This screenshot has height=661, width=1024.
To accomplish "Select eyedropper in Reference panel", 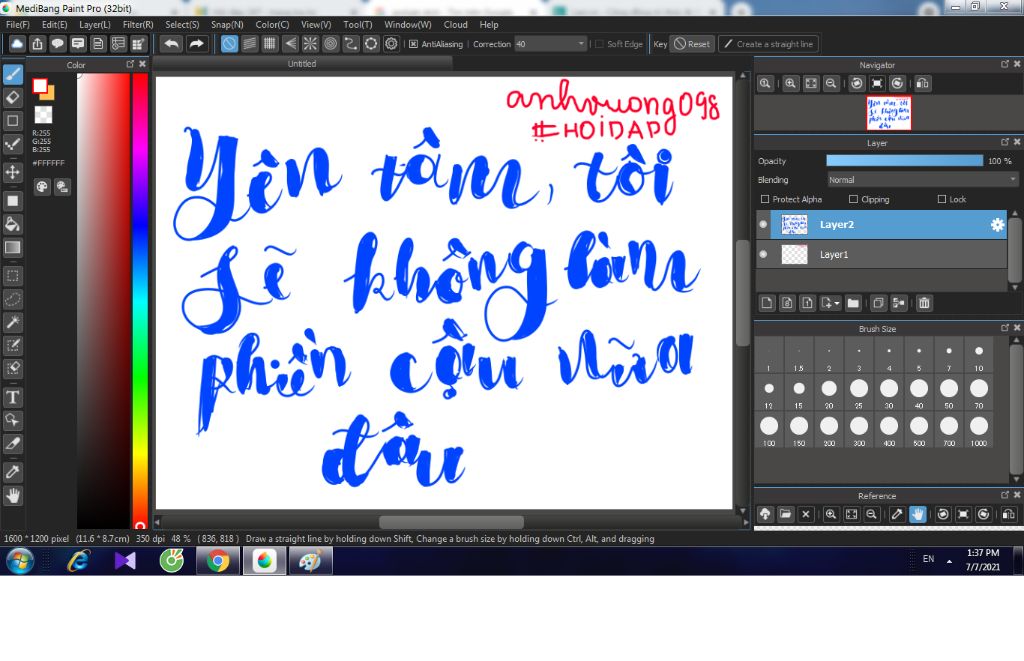I will [x=897, y=514].
